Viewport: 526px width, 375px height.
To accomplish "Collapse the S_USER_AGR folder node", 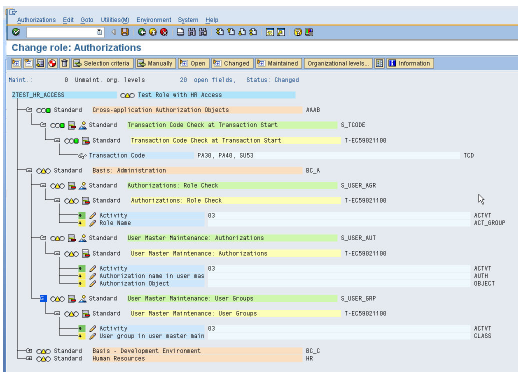I will point(43,185).
